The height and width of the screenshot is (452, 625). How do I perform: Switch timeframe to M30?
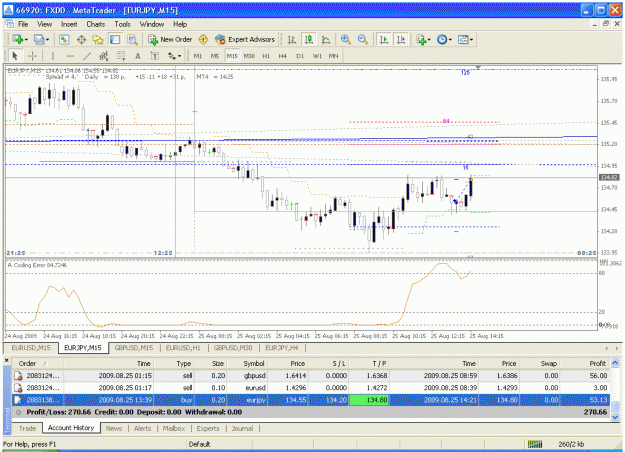tap(249, 56)
